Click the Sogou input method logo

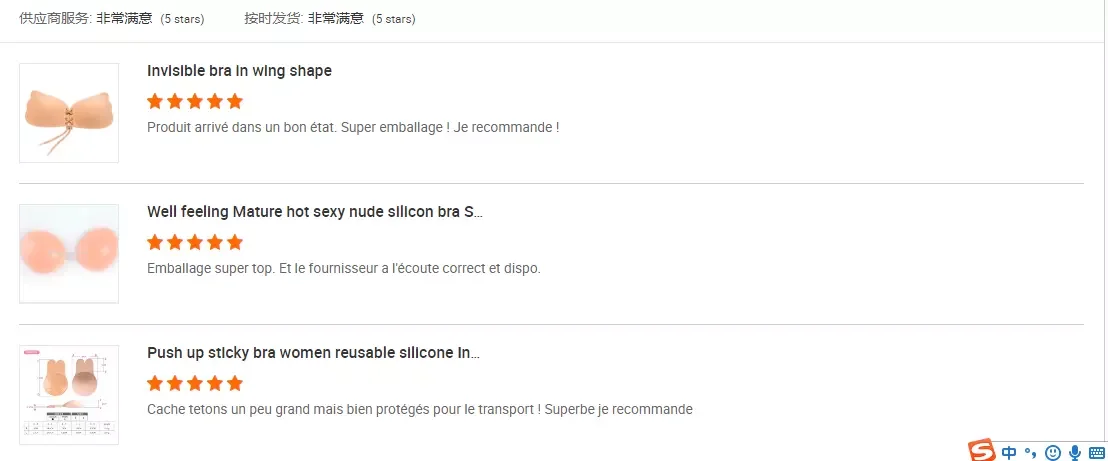(982, 451)
